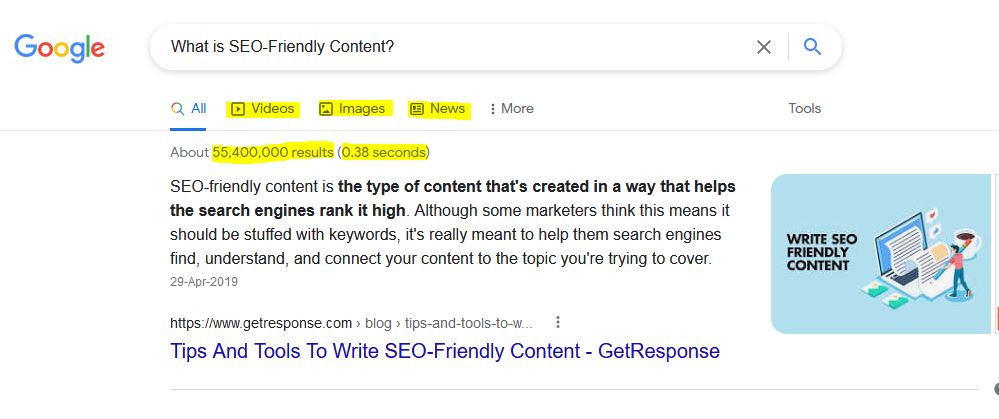
Task: Click the getresponse.com breadcrumb URL
Action: pyautogui.click(x=351, y=323)
